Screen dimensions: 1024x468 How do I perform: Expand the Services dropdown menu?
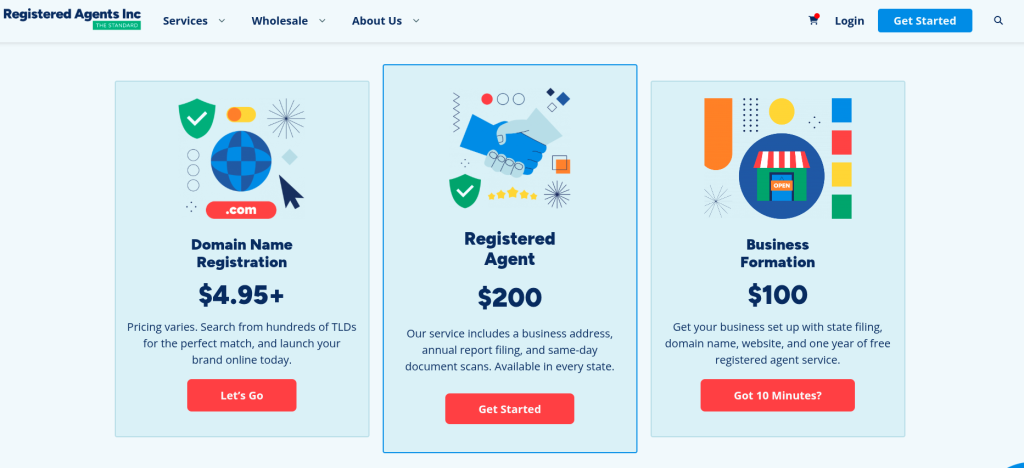(x=194, y=21)
